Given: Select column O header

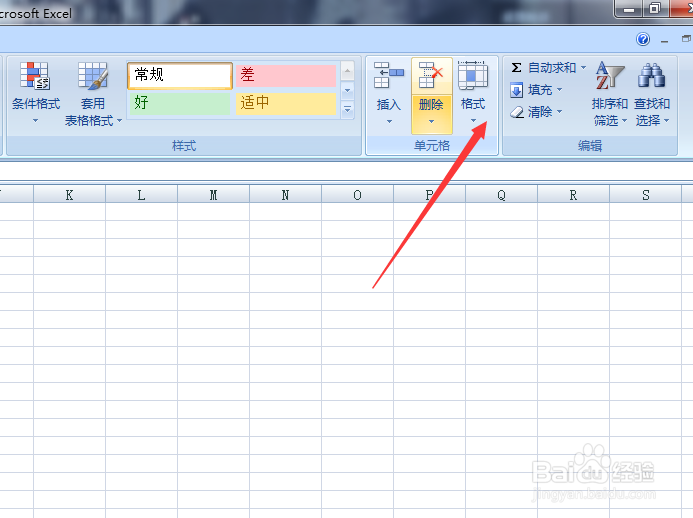Looking at the screenshot, I should [x=358, y=194].
